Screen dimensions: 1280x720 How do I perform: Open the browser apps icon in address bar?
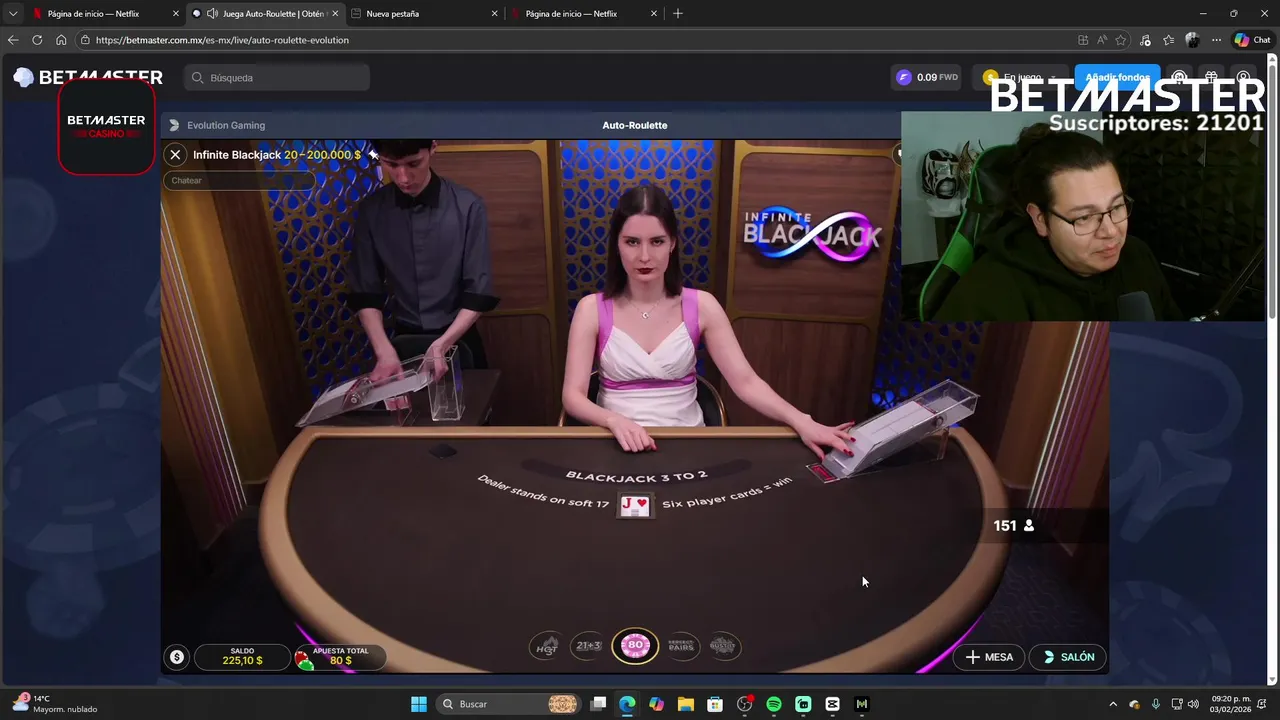point(1083,40)
